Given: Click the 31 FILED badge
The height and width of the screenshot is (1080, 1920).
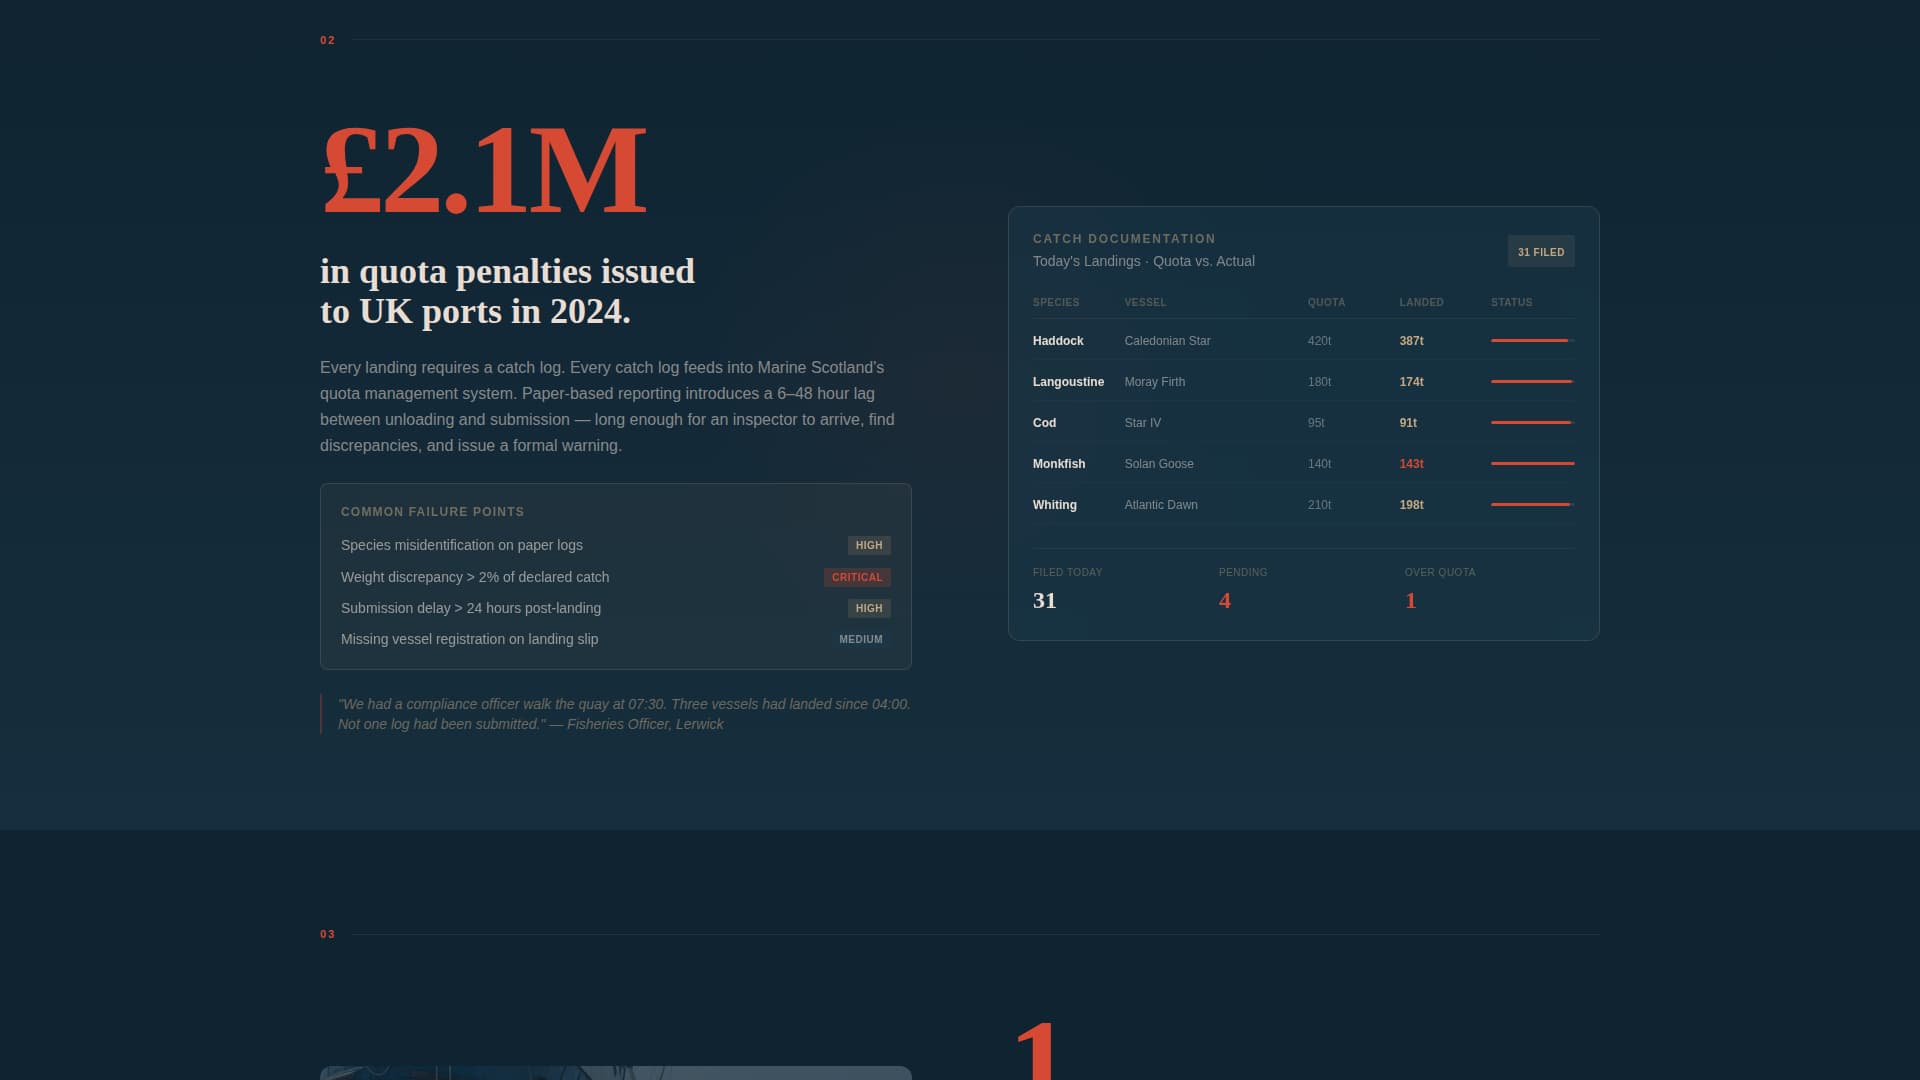Looking at the screenshot, I should tap(1540, 251).
